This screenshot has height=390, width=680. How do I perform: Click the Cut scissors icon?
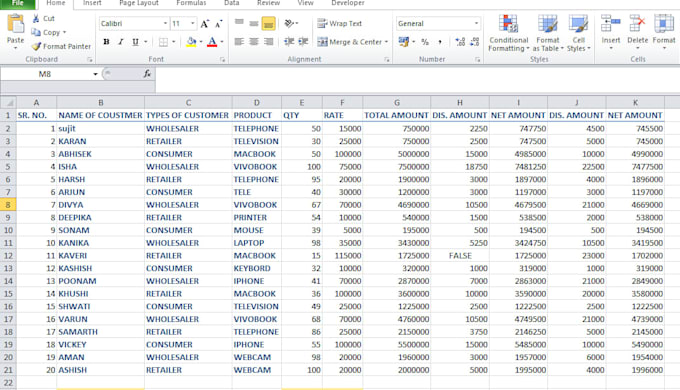click(36, 18)
